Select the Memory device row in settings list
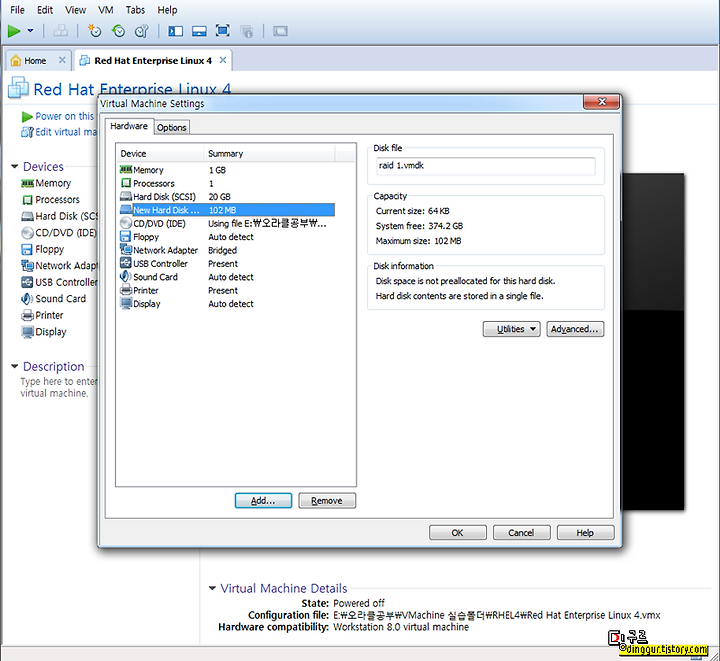 pos(227,170)
